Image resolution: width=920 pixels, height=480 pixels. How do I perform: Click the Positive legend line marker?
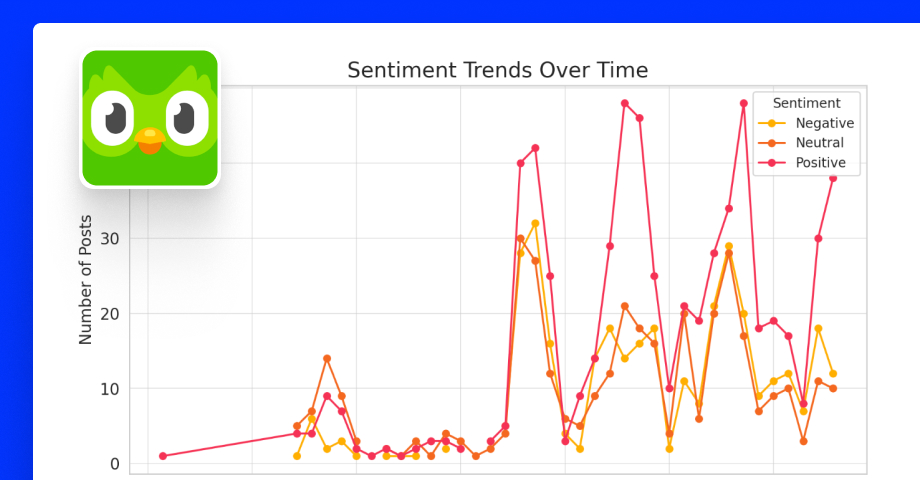click(773, 163)
